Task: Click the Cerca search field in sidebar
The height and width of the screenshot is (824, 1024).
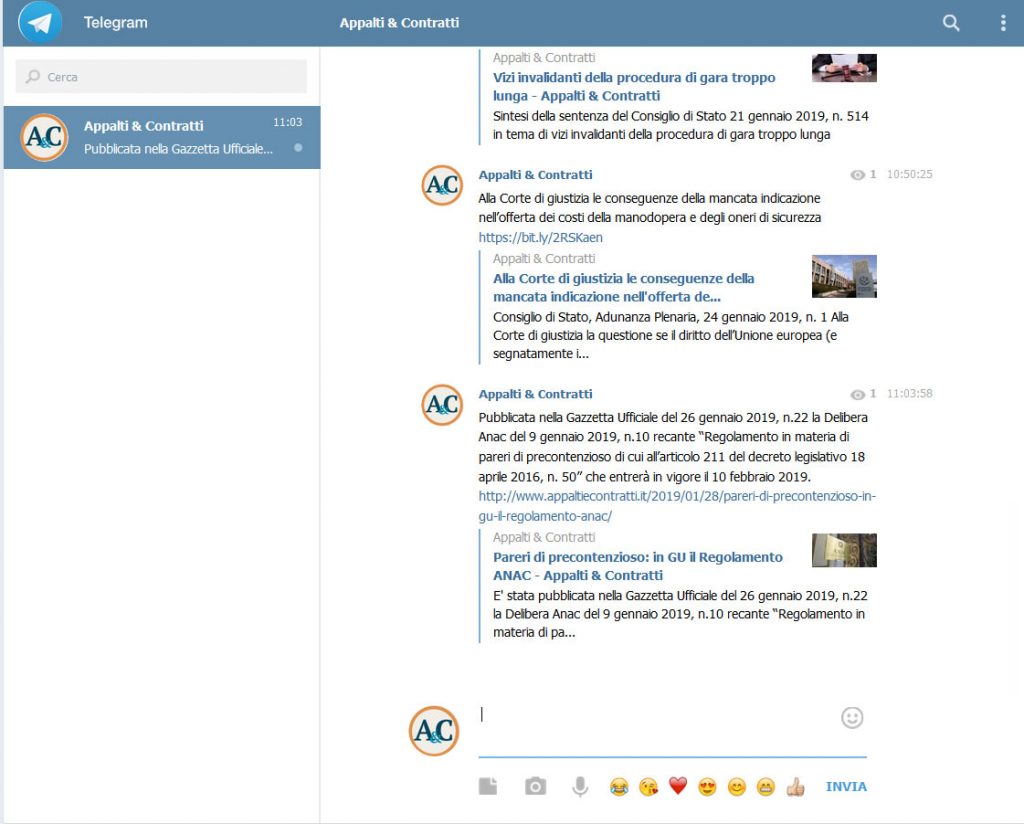Action: point(161,76)
